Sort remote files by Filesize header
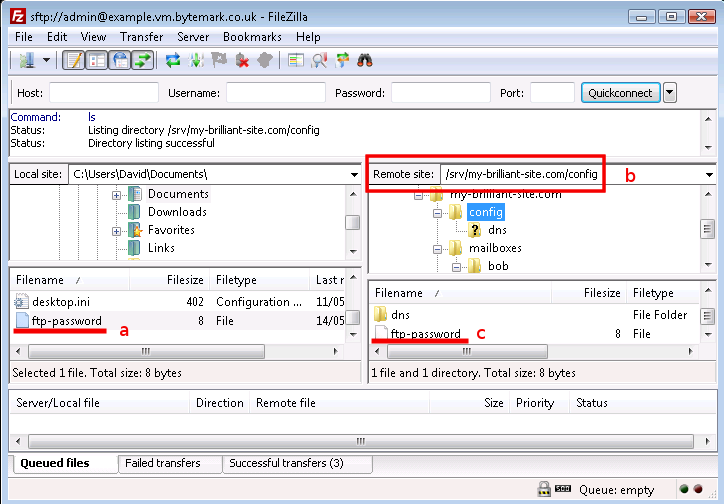The width and height of the screenshot is (724, 504). (589, 293)
